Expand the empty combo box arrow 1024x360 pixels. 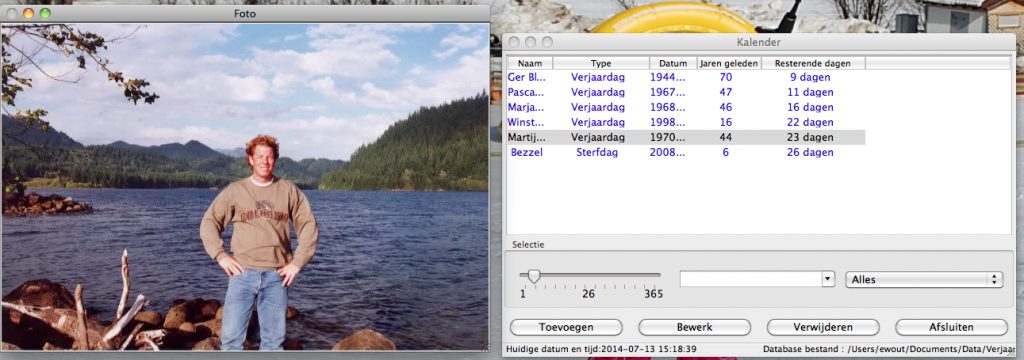coord(828,279)
